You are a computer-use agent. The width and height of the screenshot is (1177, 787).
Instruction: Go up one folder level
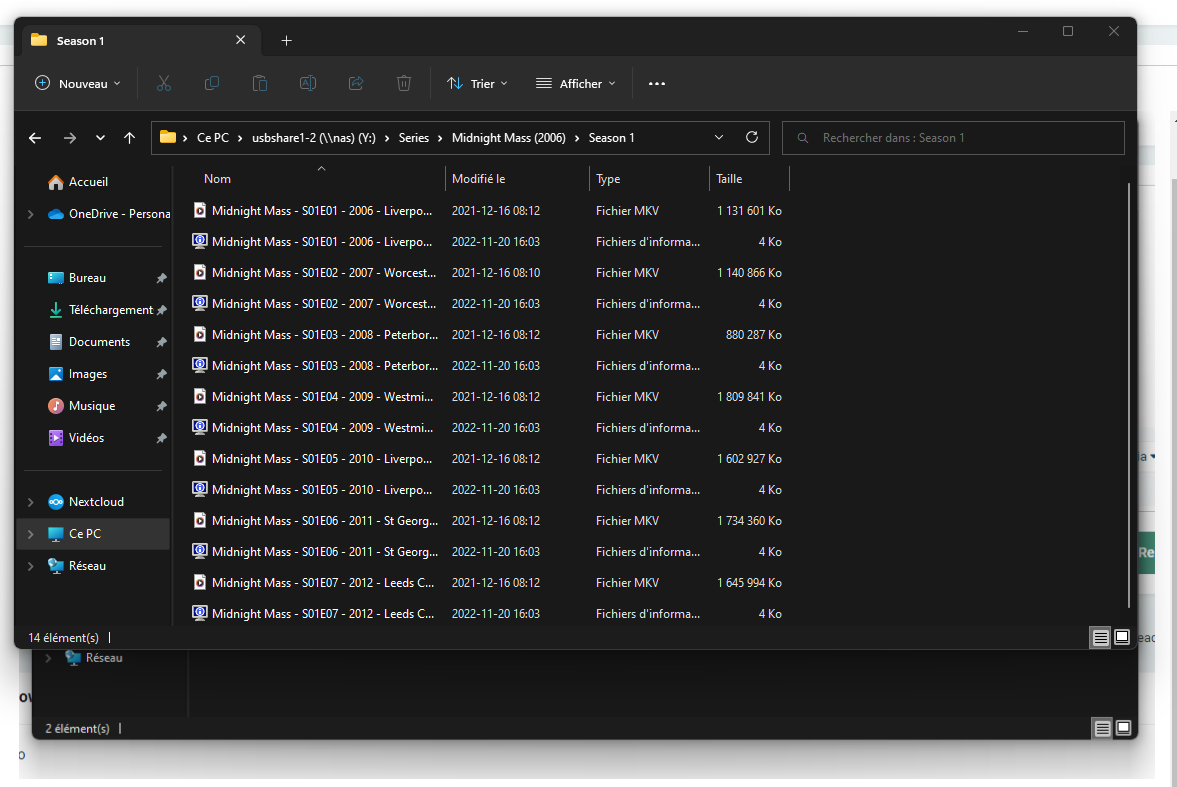(129, 138)
